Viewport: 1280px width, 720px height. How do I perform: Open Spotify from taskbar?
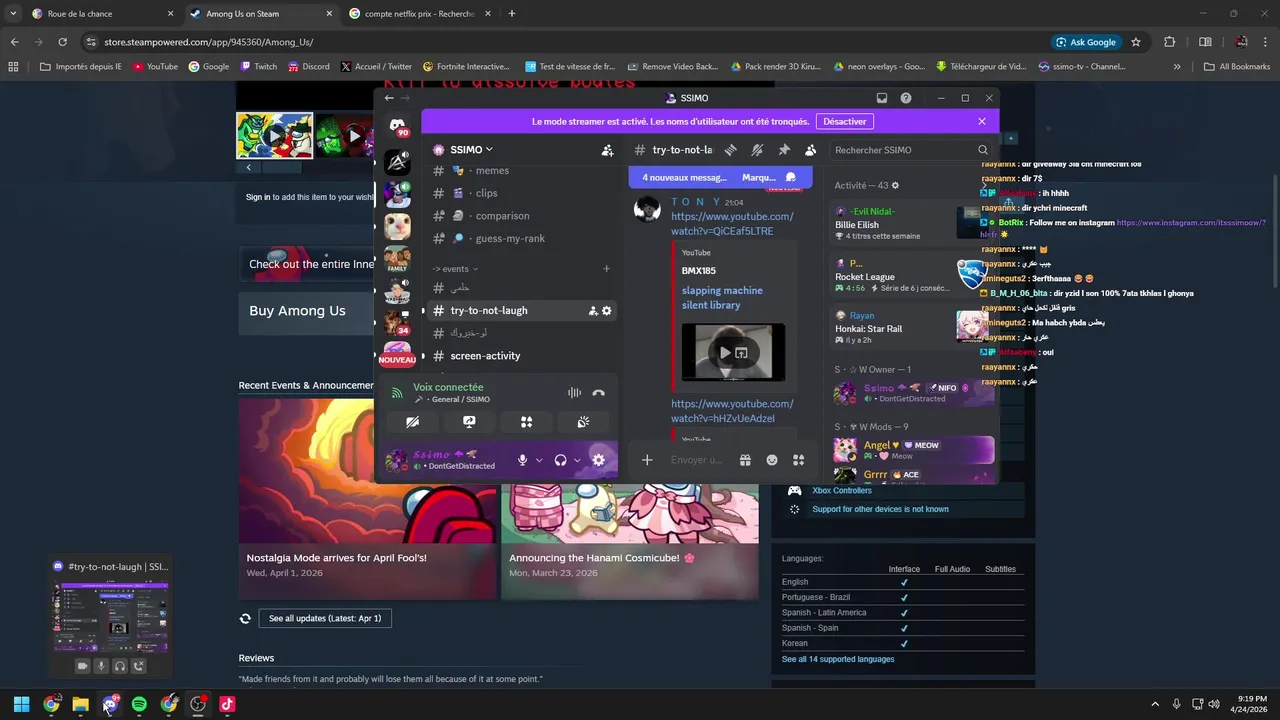(x=139, y=704)
